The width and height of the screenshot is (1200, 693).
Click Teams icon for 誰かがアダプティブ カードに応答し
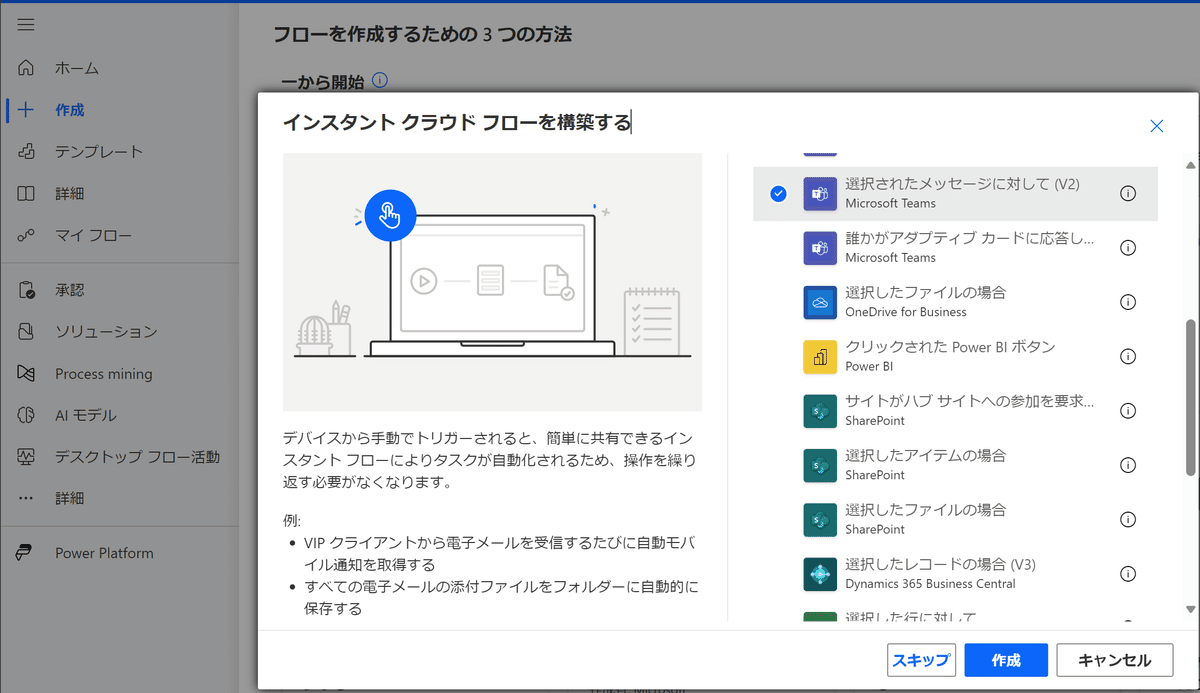click(820, 248)
